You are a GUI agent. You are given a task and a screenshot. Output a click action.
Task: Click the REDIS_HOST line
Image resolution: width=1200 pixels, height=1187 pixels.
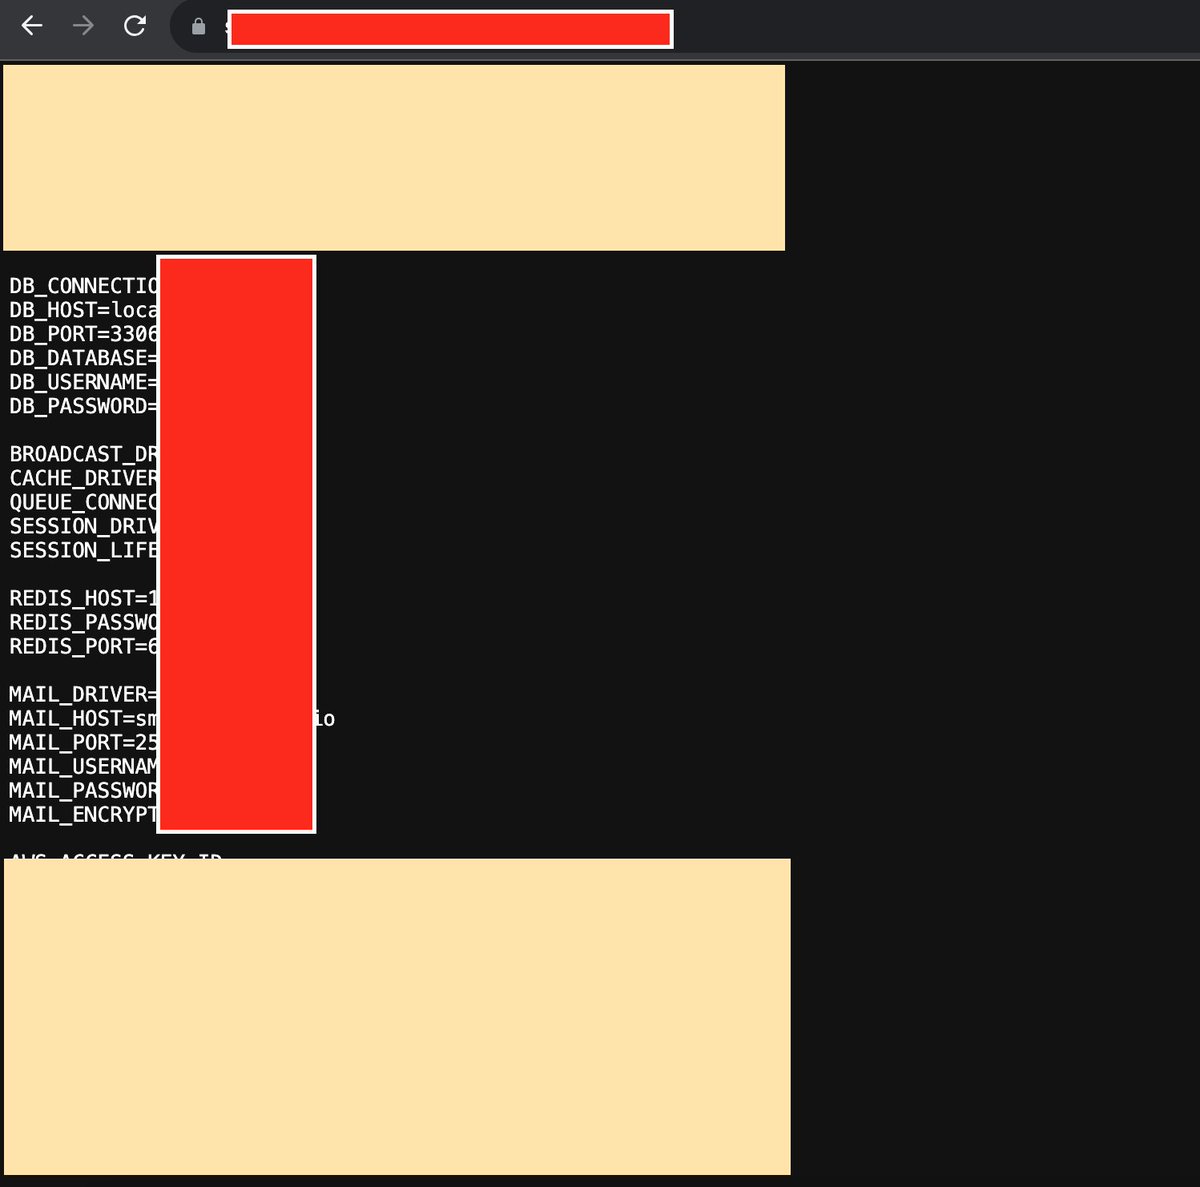point(83,598)
